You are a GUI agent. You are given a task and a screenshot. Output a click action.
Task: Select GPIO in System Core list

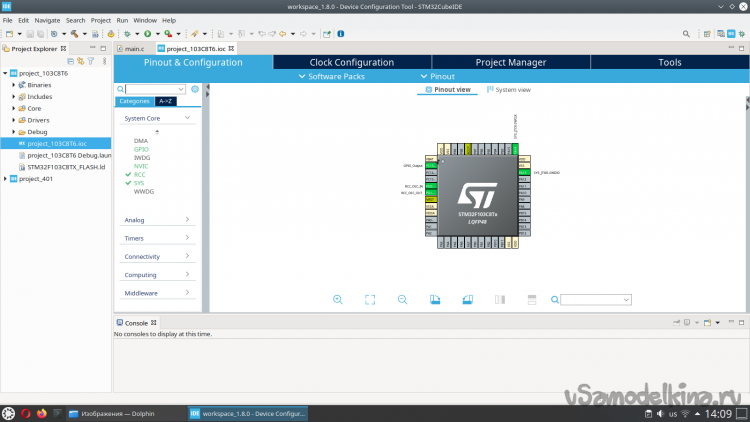[140, 149]
